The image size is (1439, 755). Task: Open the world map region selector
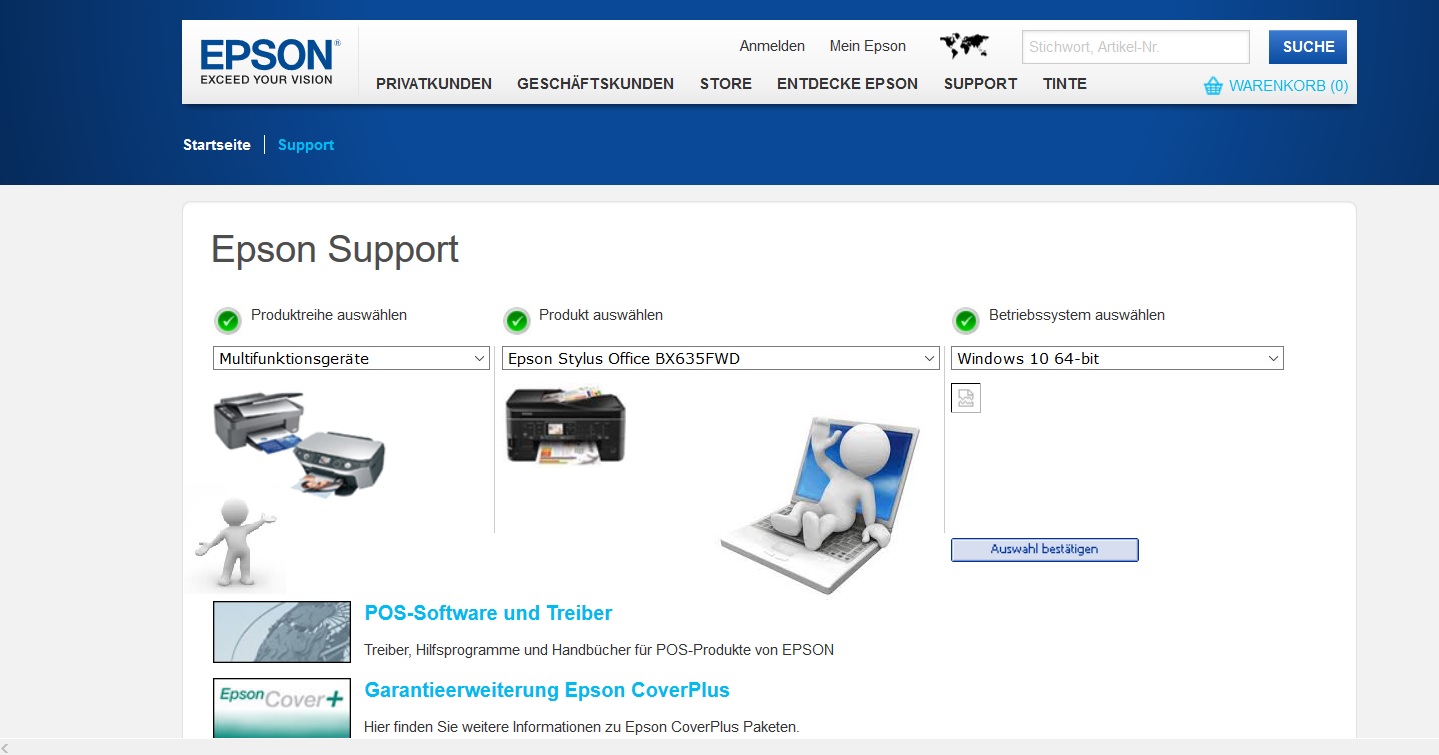tap(964, 46)
